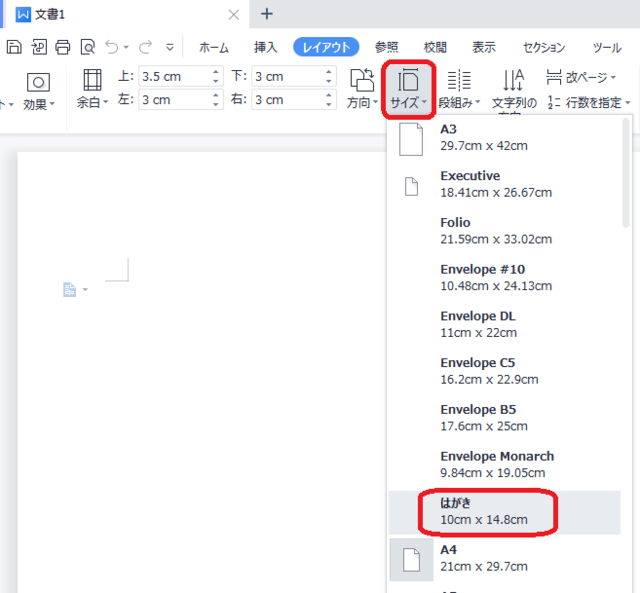Click the 文字列の方向 text direction icon
Image resolution: width=640 pixels, height=593 pixels.
[x=514, y=82]
